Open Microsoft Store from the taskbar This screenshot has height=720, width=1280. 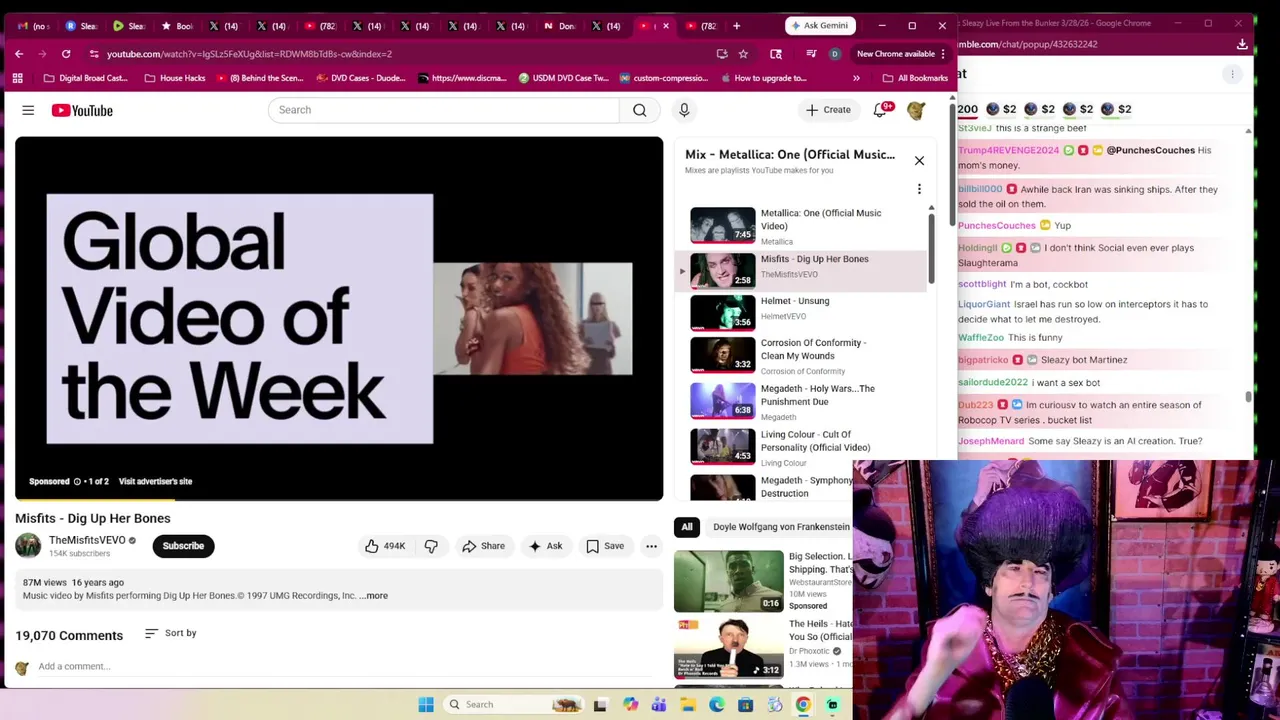click(x=746, y=705)
